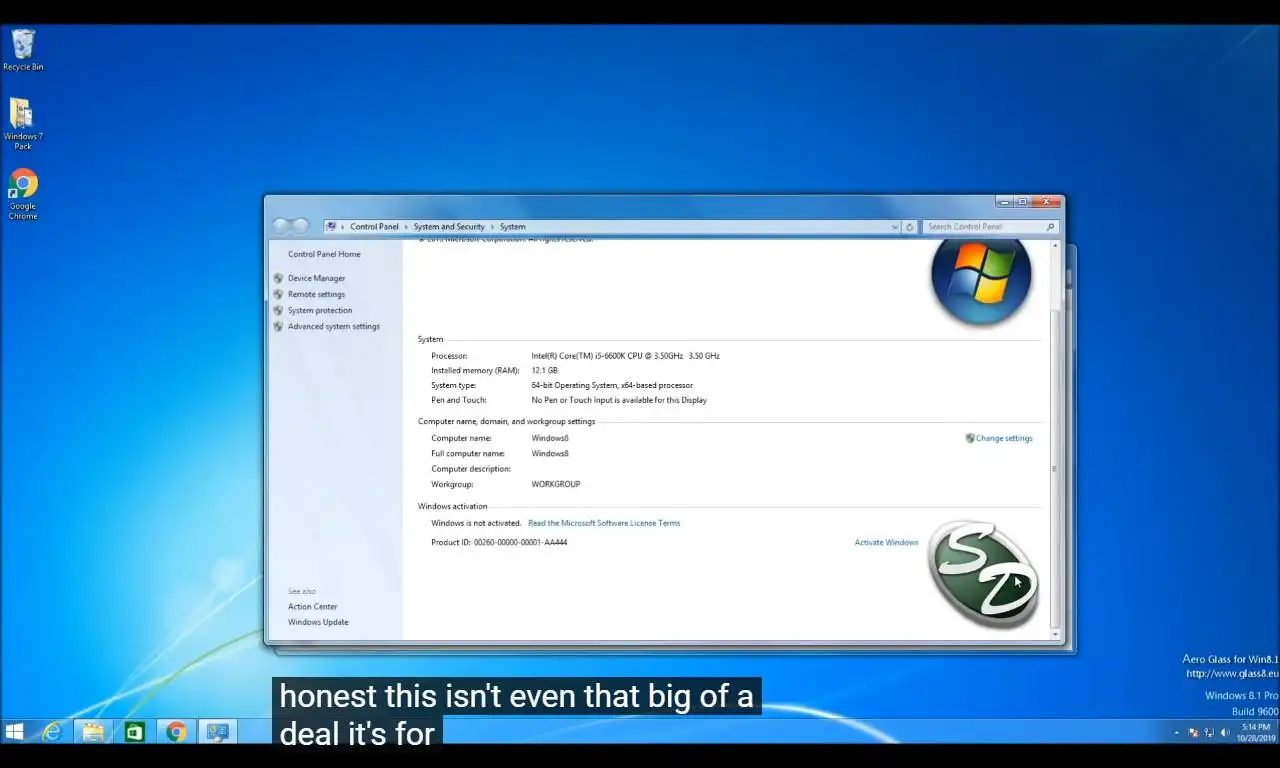Open Action Center under See also

[313, 606]
